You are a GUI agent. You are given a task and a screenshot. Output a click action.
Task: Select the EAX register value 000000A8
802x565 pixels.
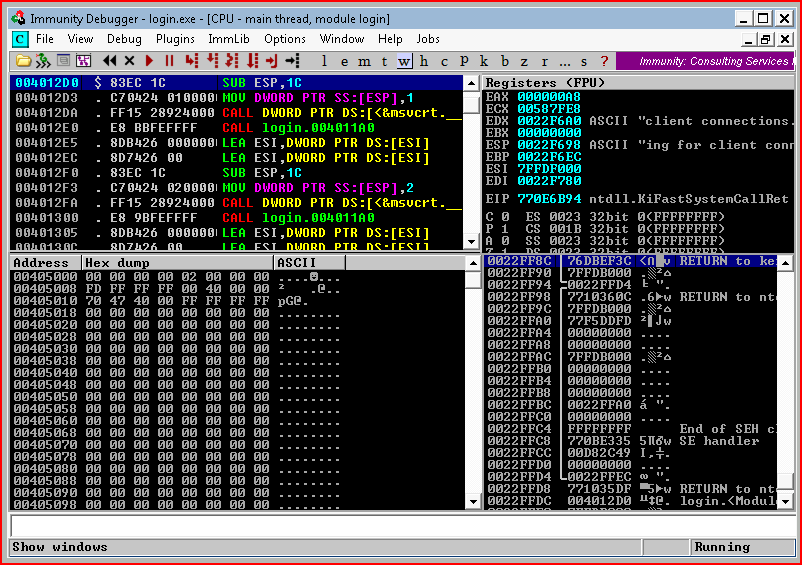pyautogui.click(x=549, y=97)
